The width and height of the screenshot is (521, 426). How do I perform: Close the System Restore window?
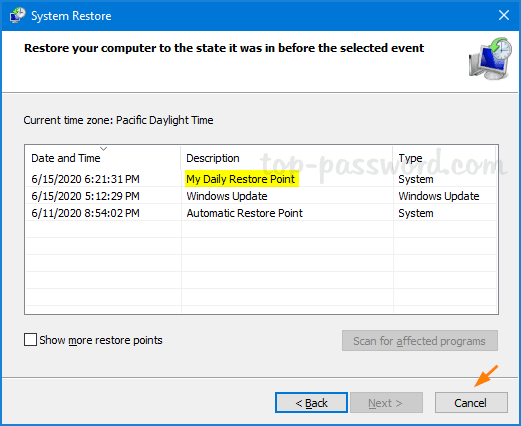(x=504, y=15)
